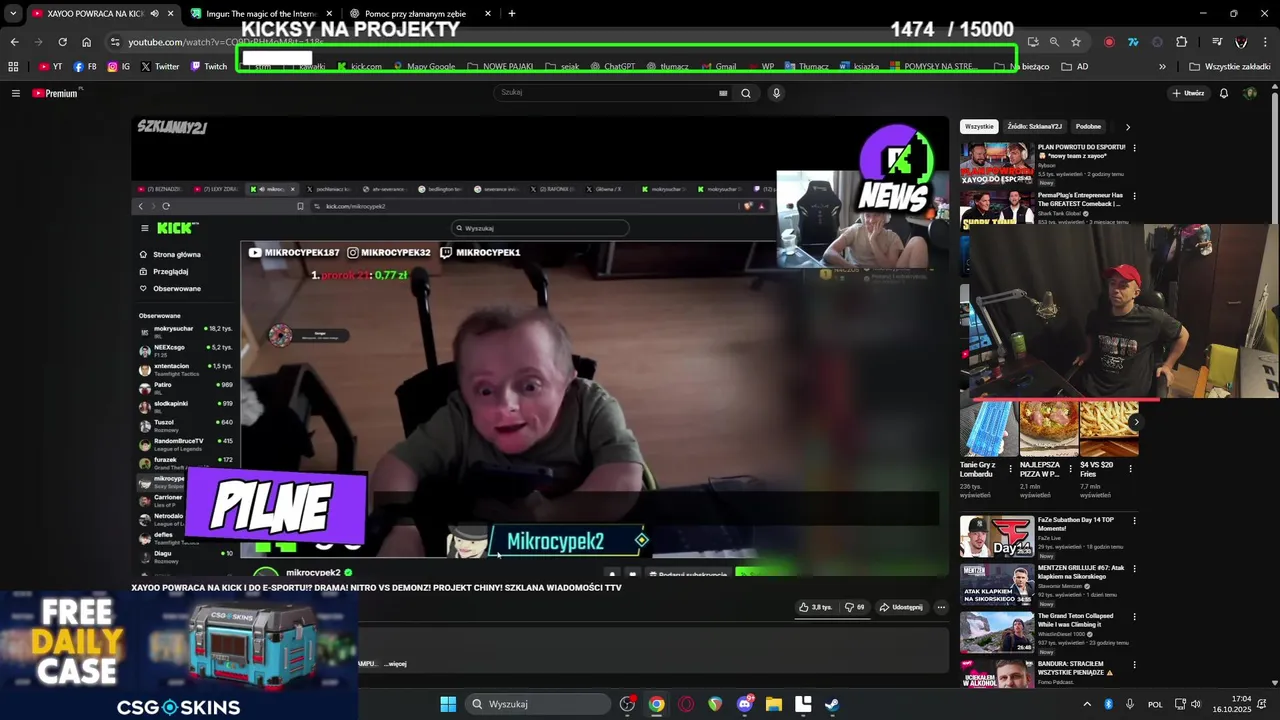Open the Twitch bookmark
Image resolution: width=1280 pixels, height=720 pixels.
click(208, 67)
